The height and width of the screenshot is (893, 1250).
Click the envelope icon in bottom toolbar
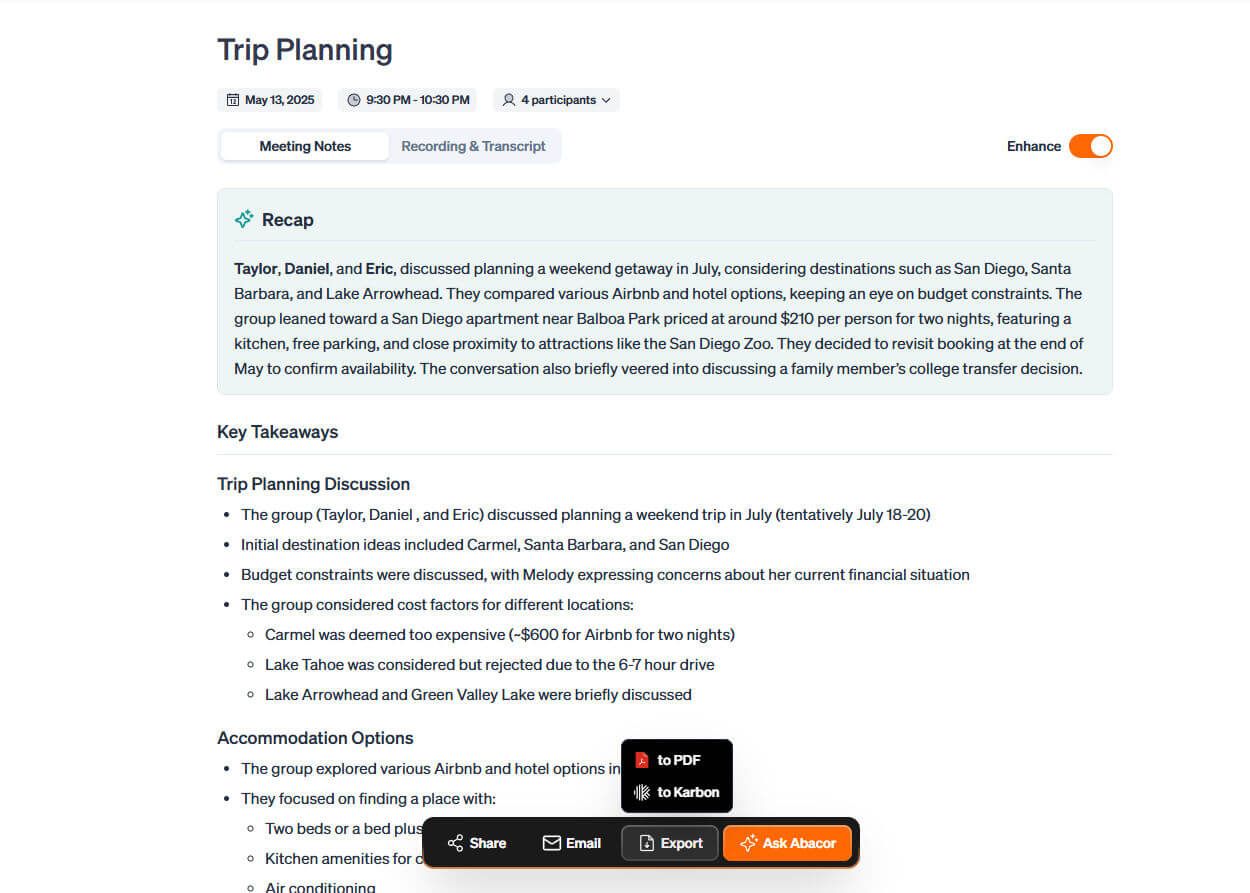551,843
